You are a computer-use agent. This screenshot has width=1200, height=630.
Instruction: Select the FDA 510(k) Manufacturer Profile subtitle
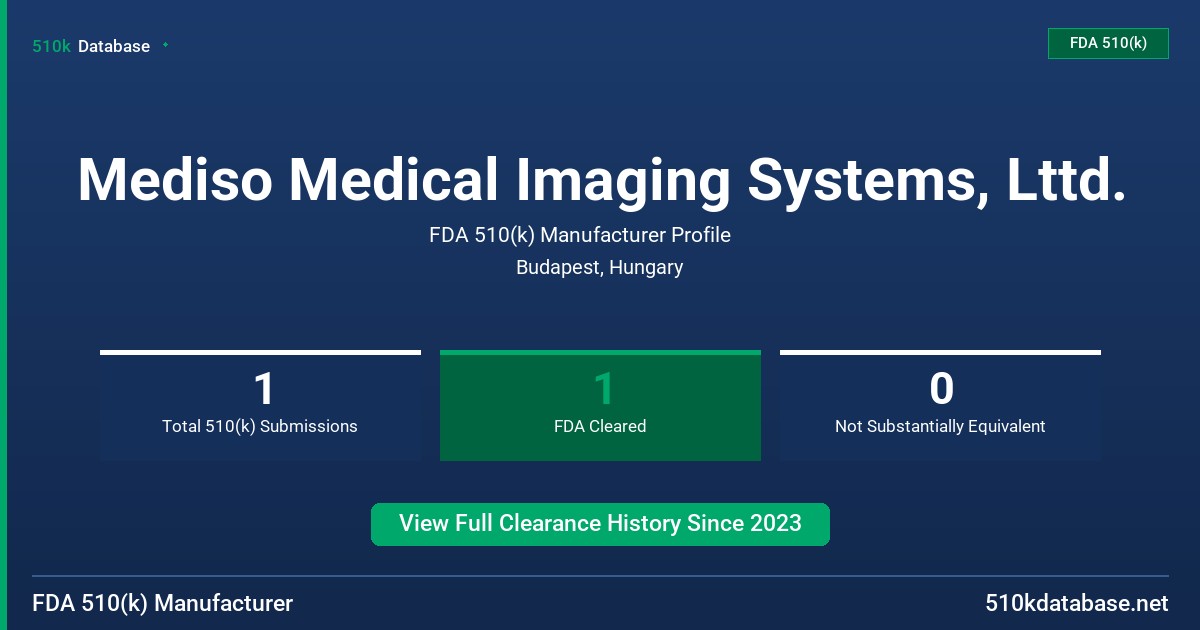tap(580, 236)
